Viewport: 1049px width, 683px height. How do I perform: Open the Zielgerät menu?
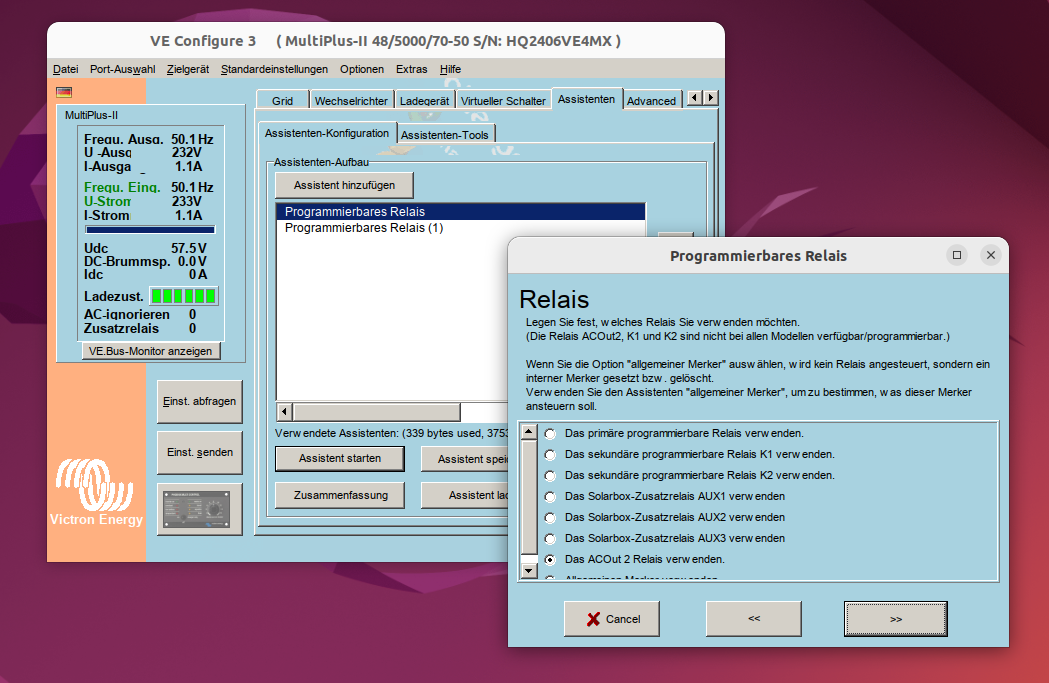188,69
